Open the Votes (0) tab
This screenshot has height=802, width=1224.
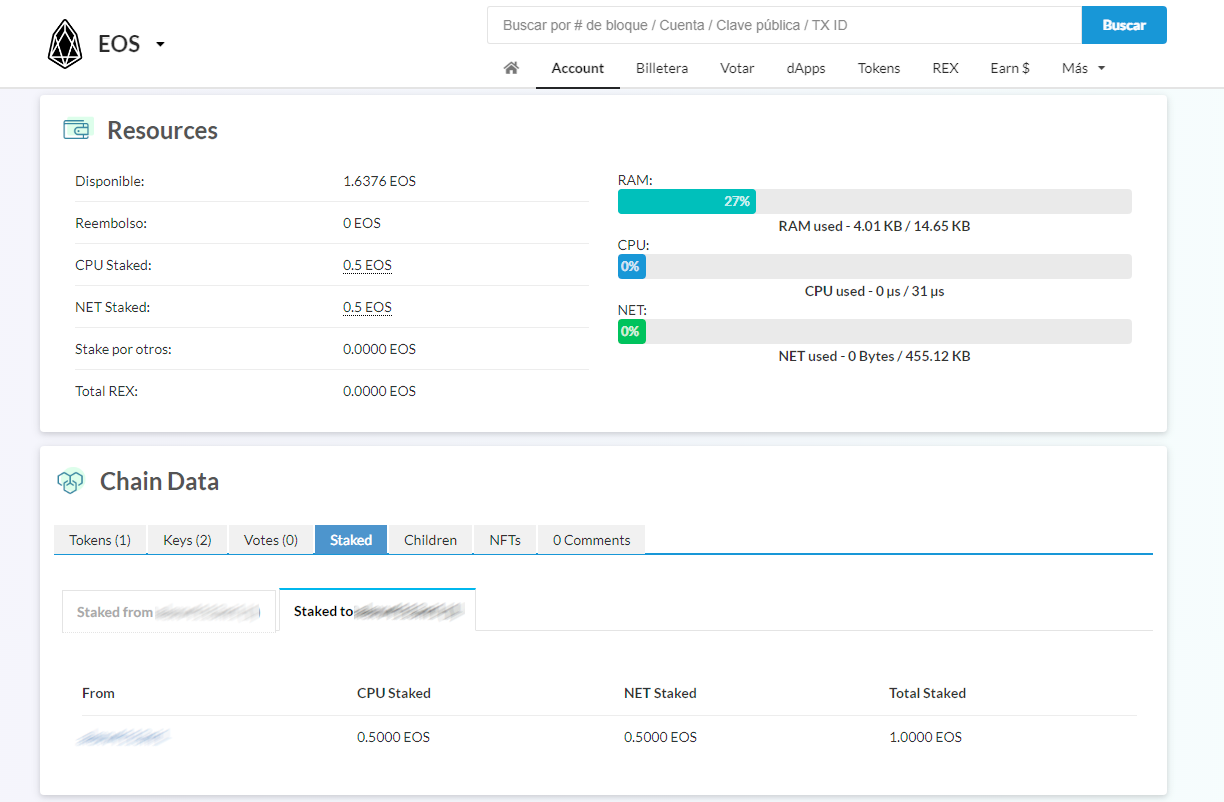point(271,539)
